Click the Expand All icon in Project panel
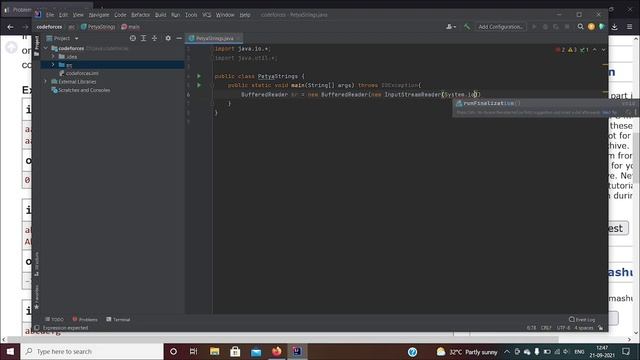 pyautogui.click(x=143, y=38)
